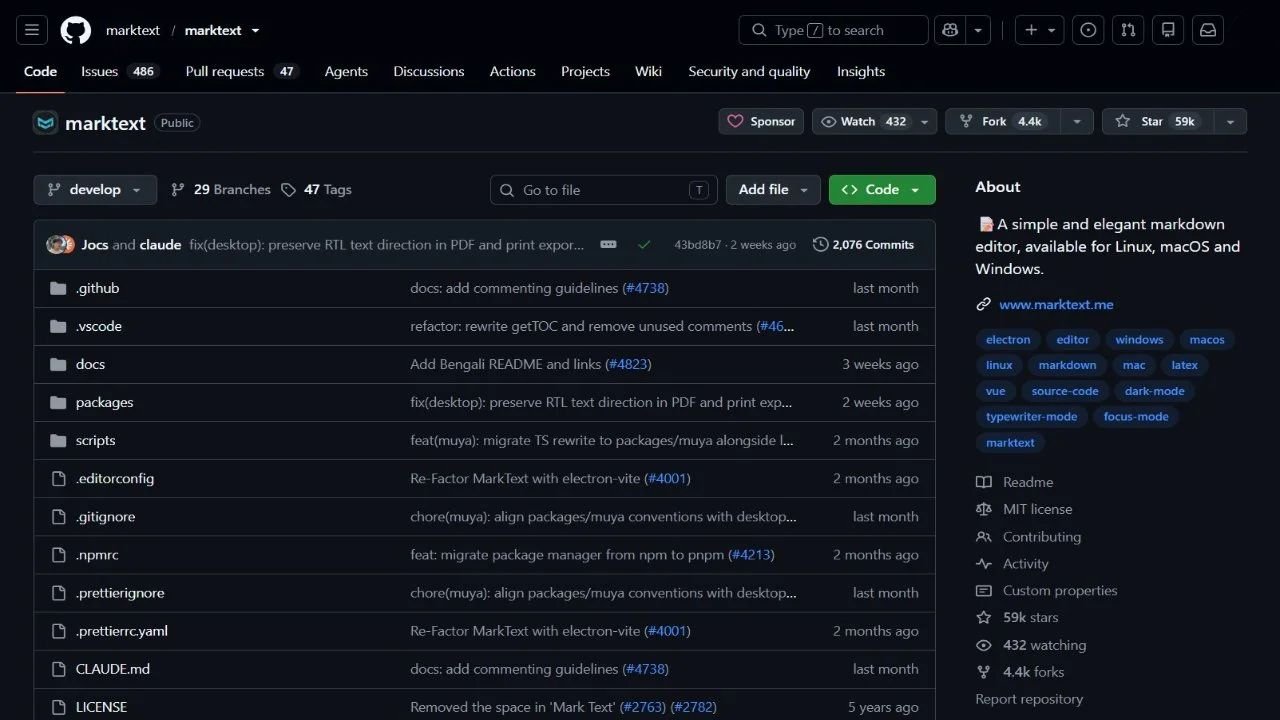Fork the marktext repository
Screen dimensions: 1280x720
[1003, 121]
